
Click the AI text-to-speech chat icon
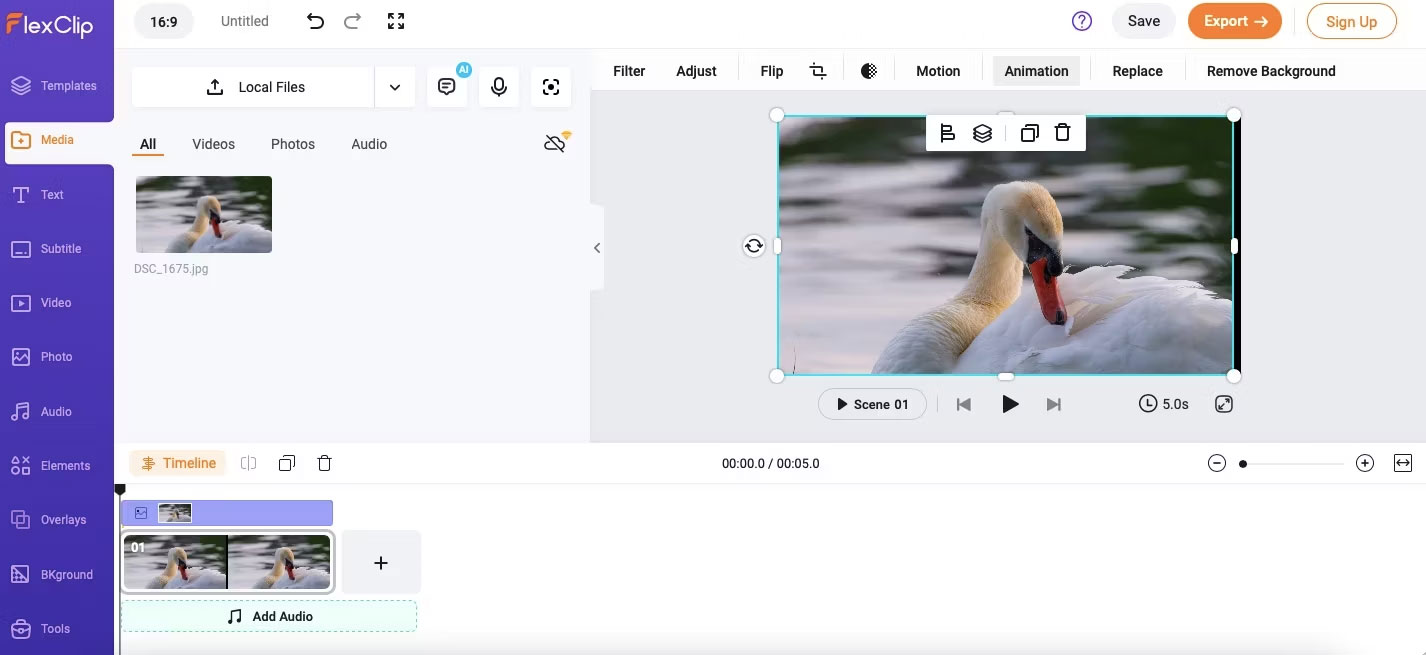coord(447,87)
